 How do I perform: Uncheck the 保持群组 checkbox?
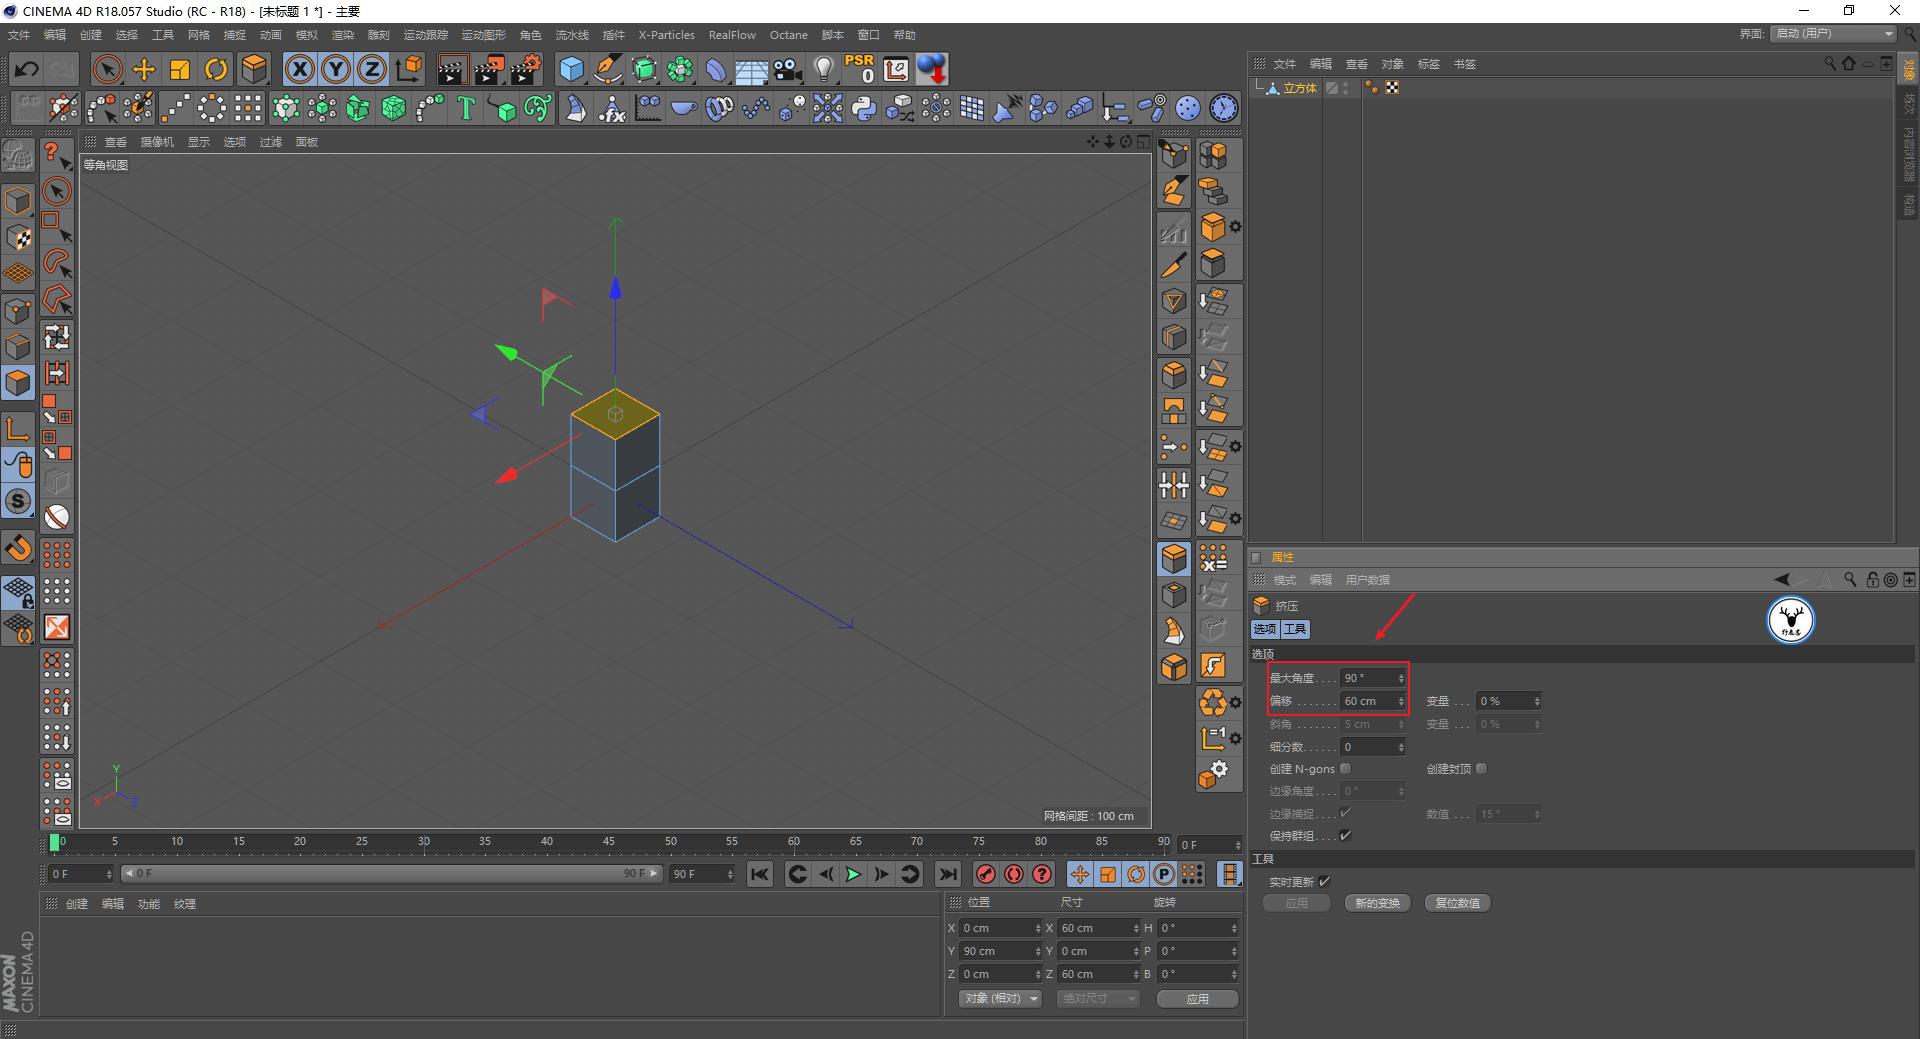1345,835
